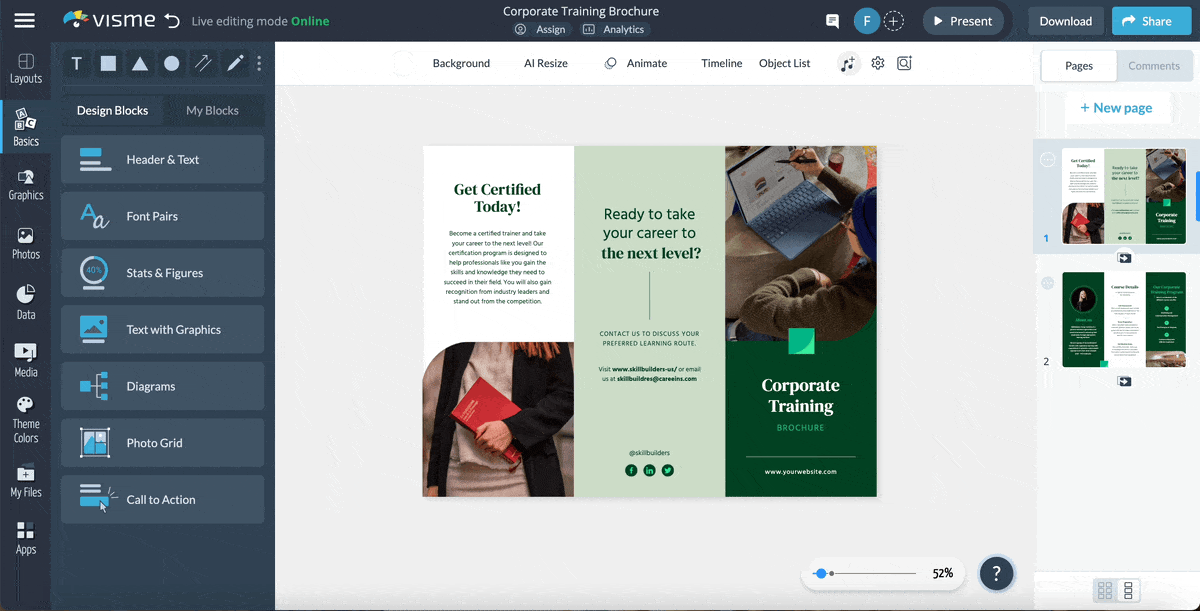This screenshot has width=1200, height=611.
Task: Toggle comments panel from the top bar
Action: pos(832,20)
